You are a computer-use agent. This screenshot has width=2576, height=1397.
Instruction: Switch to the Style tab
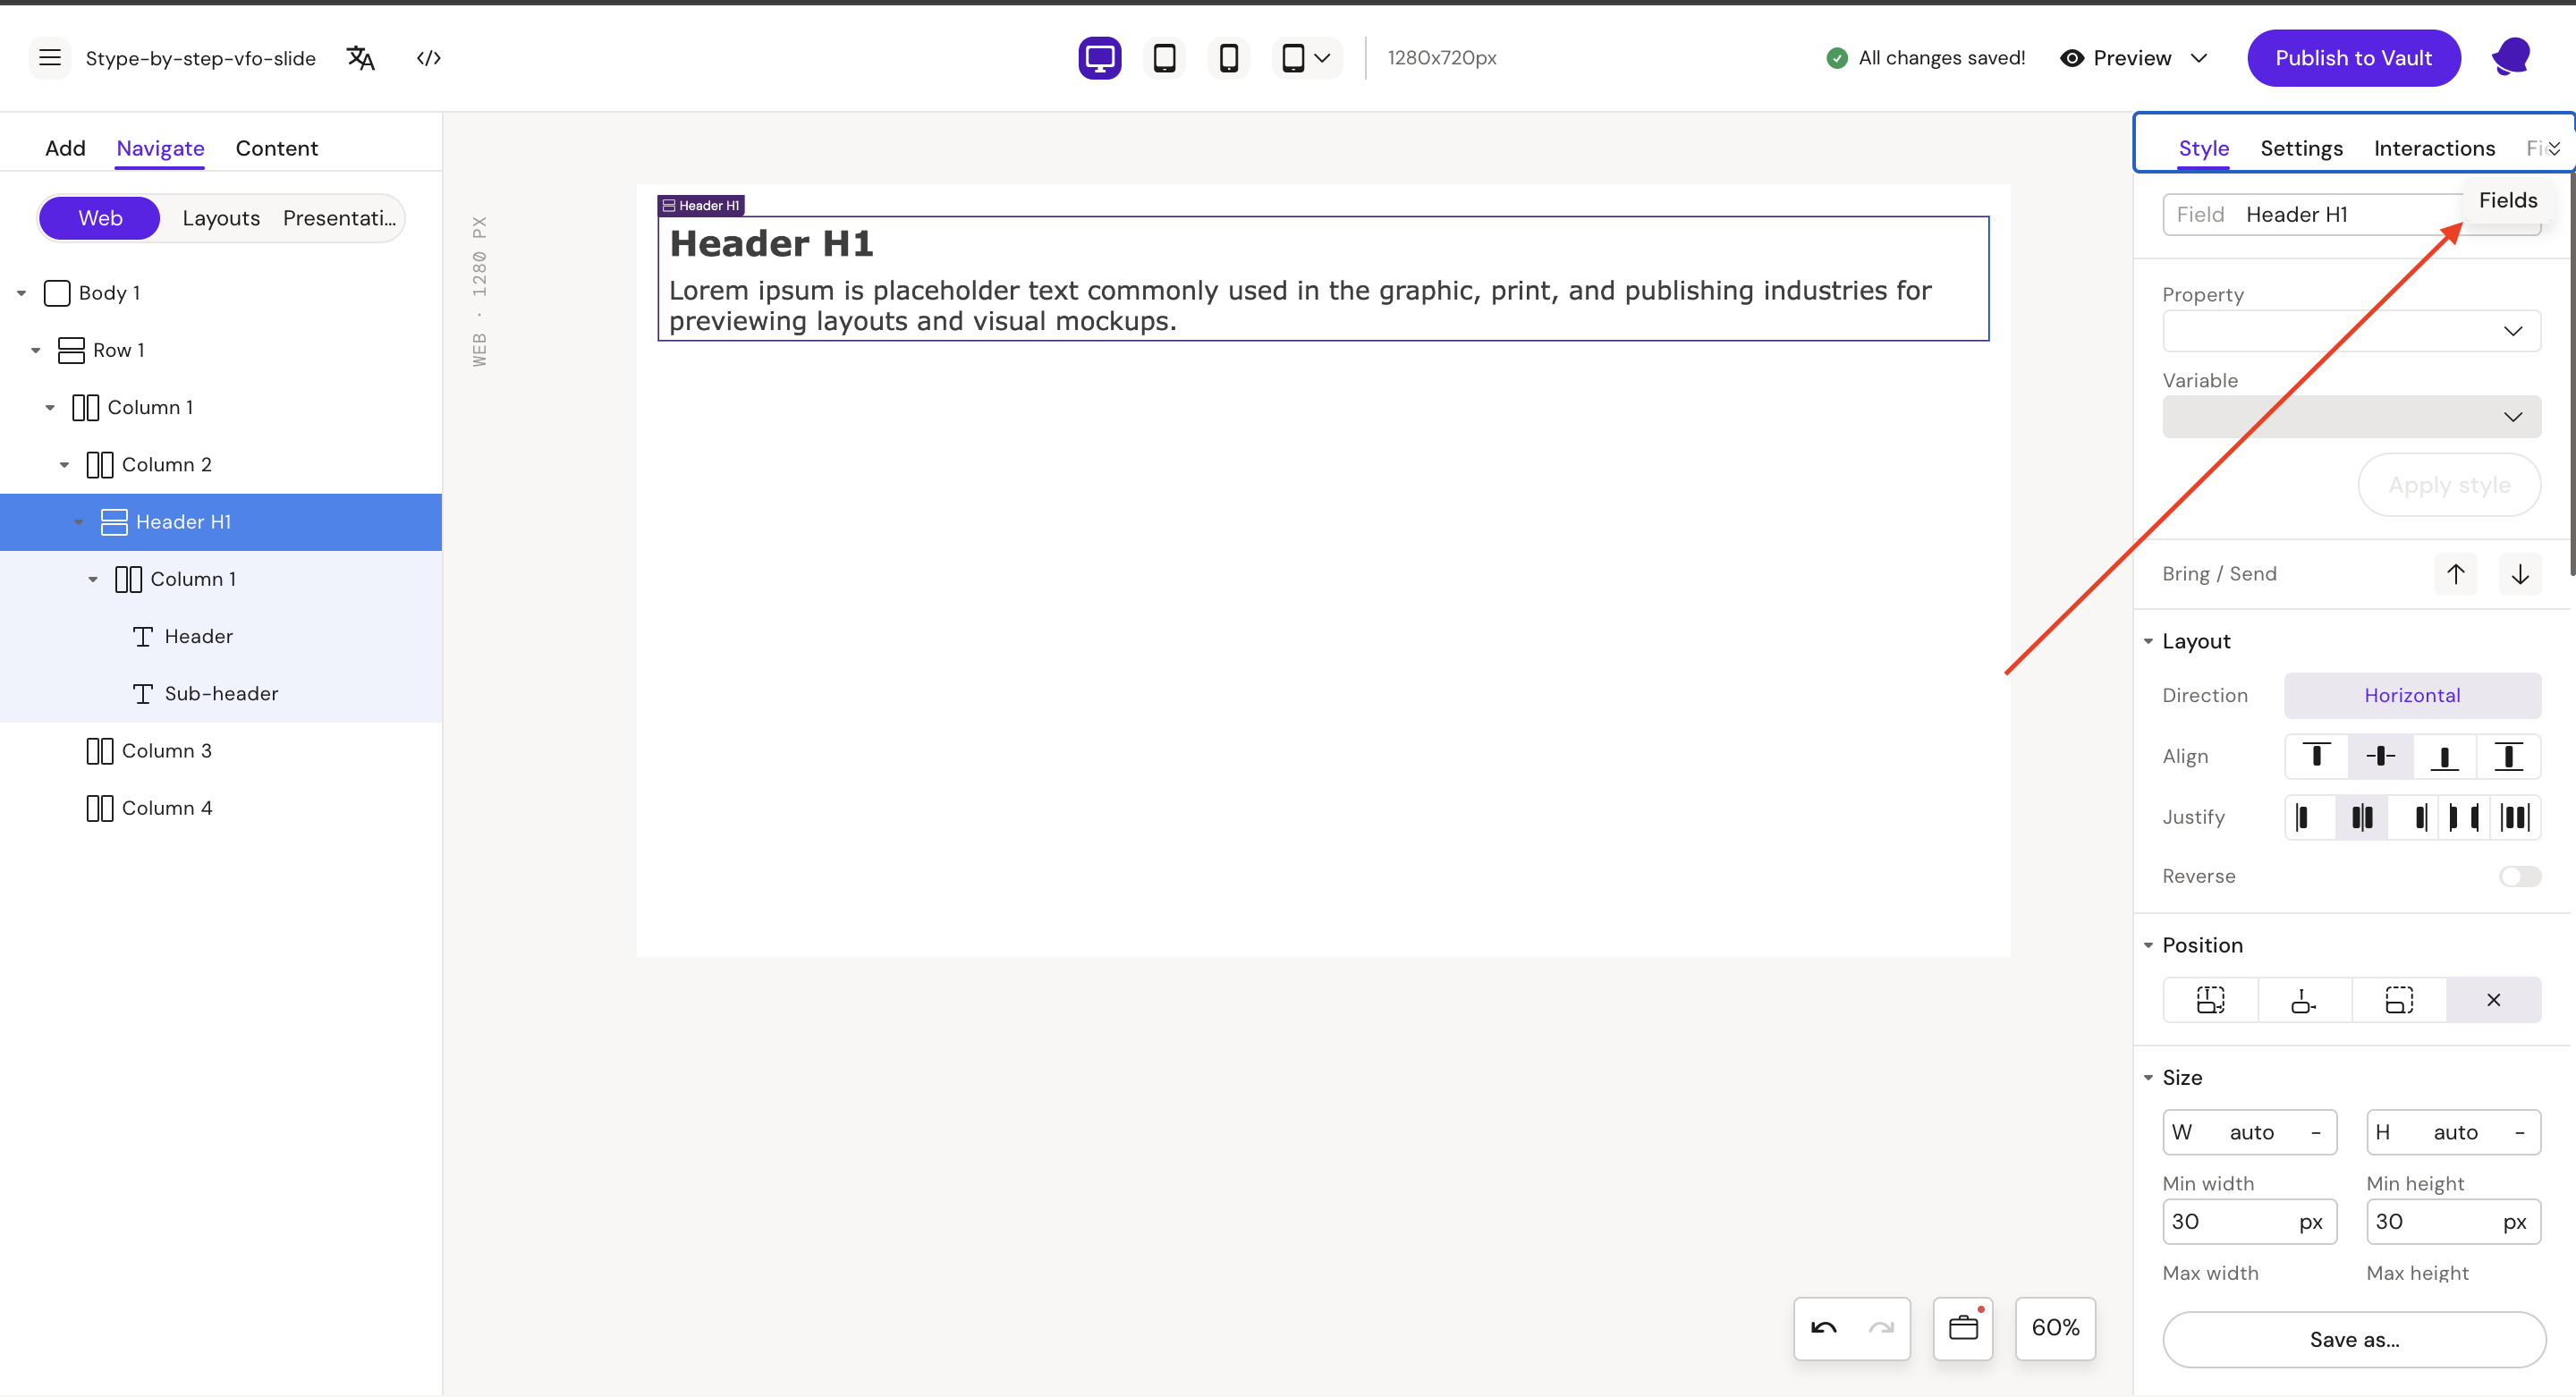(x=2203, y=148)
